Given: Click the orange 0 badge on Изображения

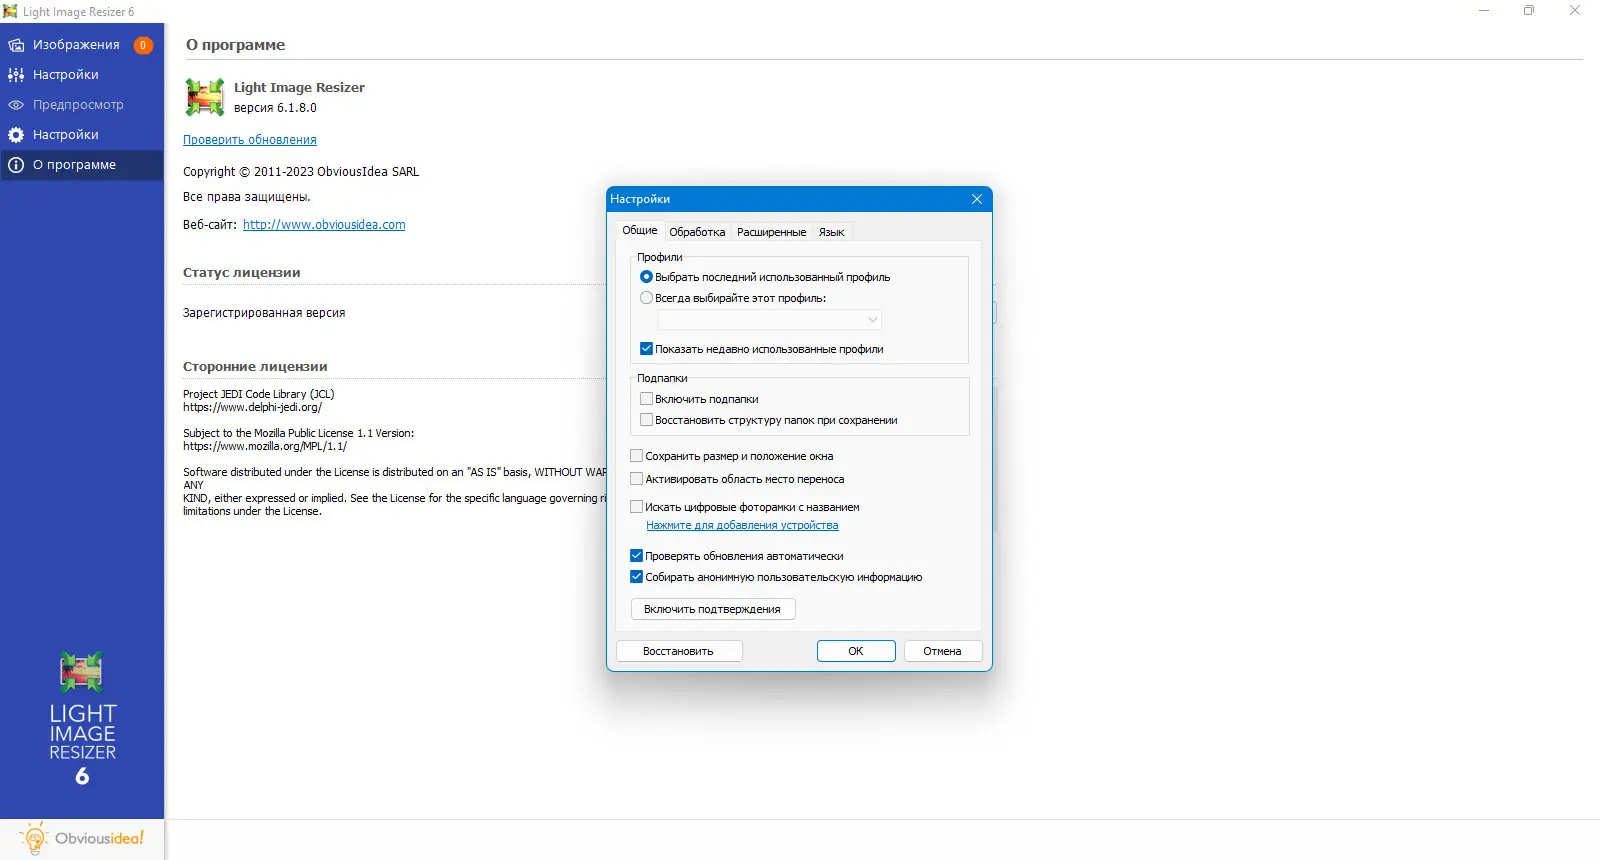Looking at the screenshot, I should point(143,45).
